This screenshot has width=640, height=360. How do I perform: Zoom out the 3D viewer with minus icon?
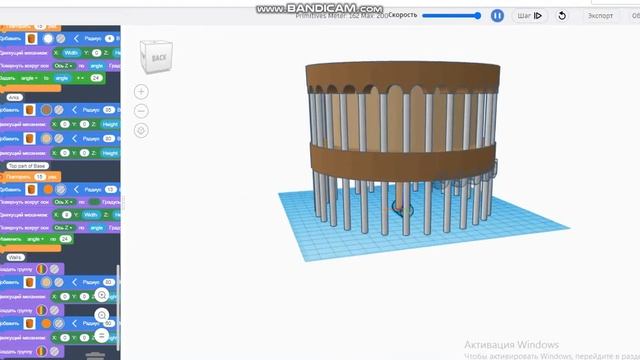141,111
